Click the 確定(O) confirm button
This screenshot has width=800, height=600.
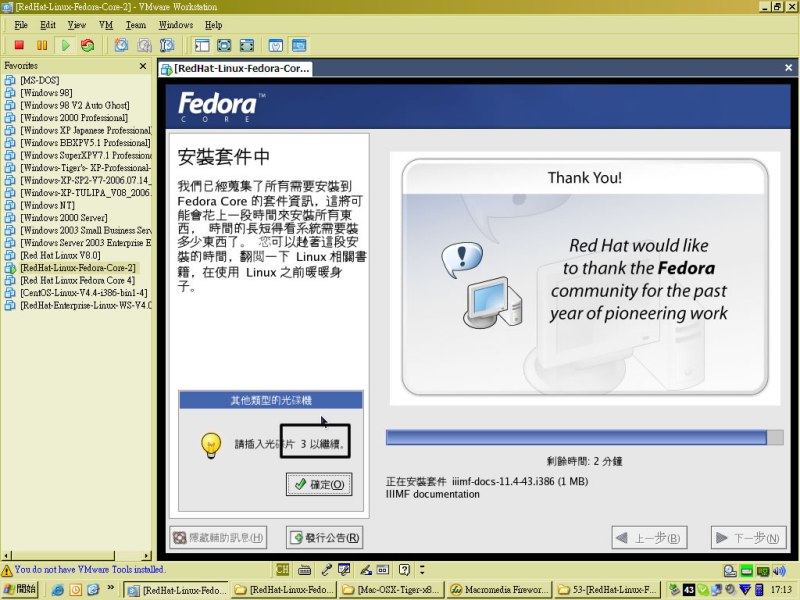[x=319, y=484]
